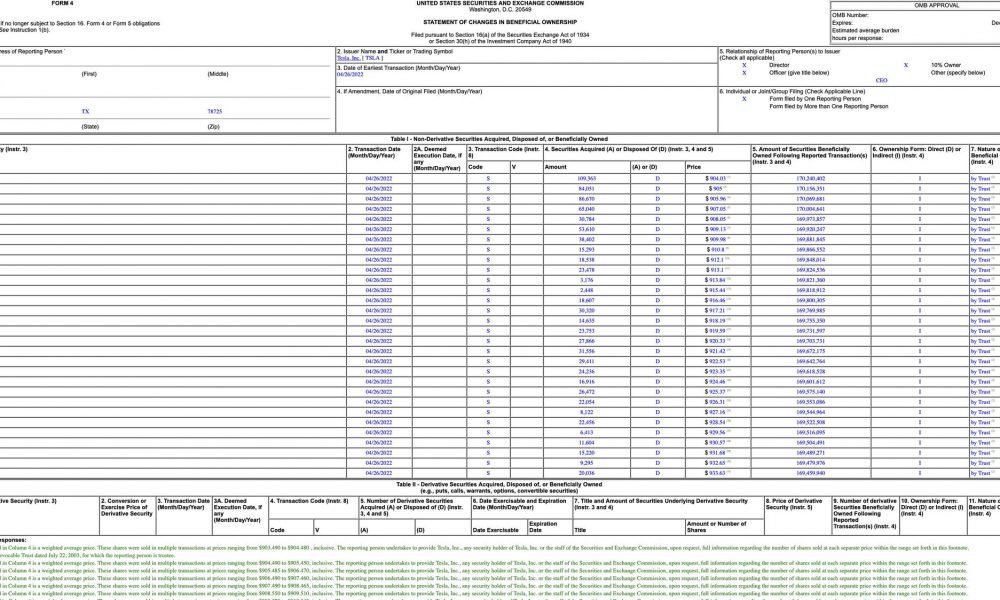Click the beneficially owned amount 170,240,402
This screenshot has width=1000, height=600.
tap(811, 179)
